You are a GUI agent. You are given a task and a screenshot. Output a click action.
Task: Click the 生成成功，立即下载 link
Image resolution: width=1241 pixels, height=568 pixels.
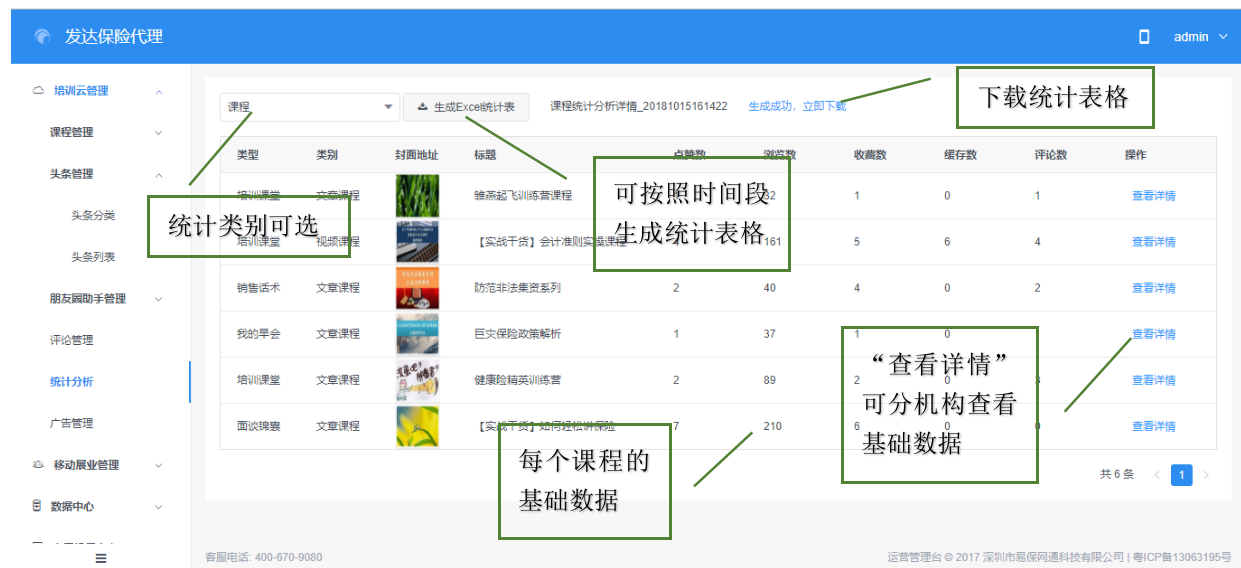click(797, 106)
